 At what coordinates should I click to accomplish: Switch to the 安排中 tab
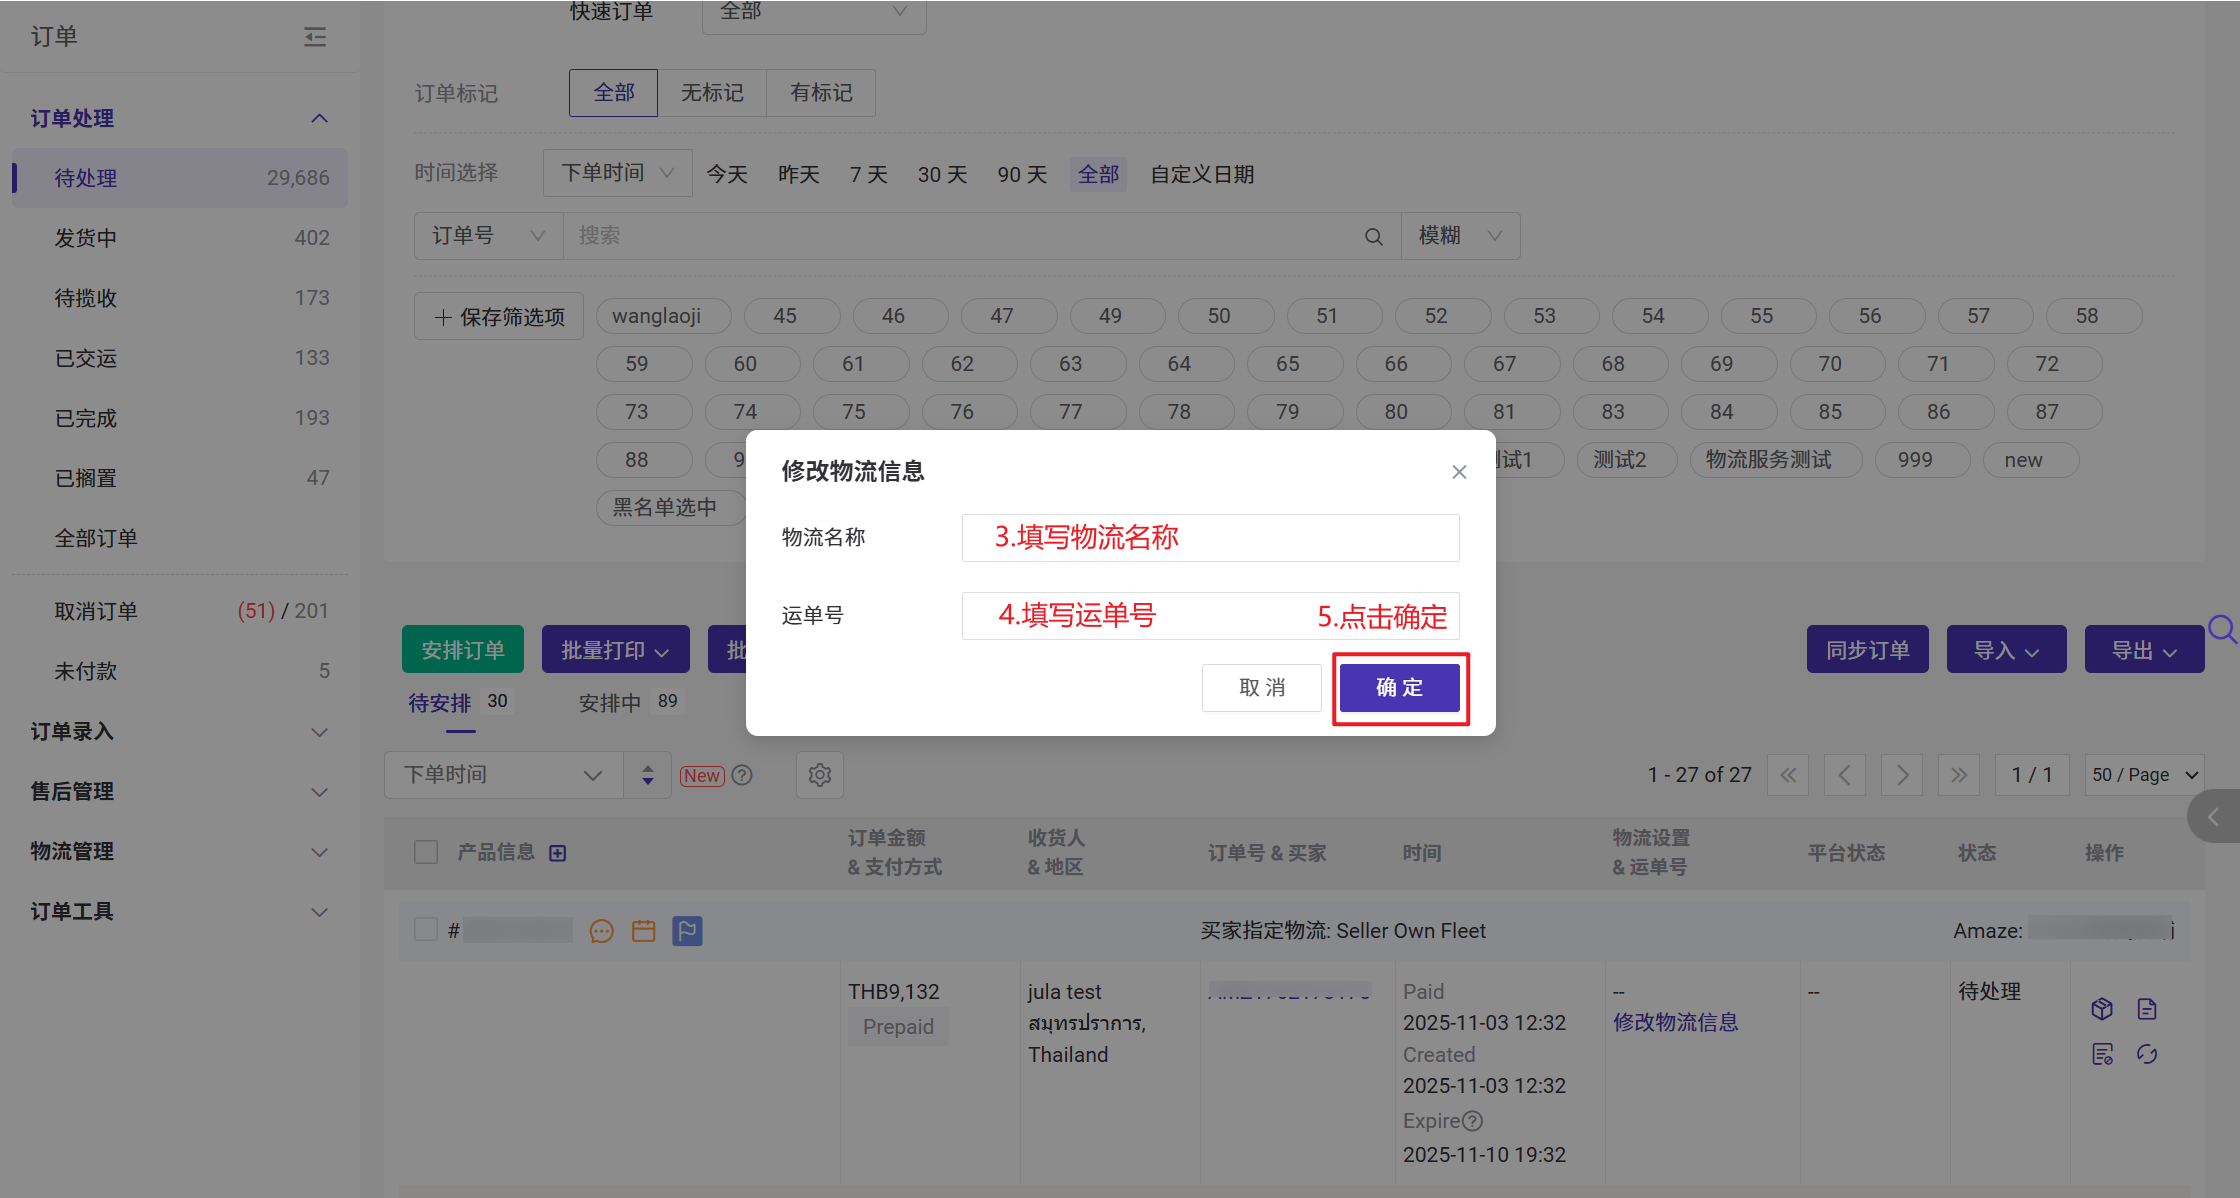[x=610, y=703]
